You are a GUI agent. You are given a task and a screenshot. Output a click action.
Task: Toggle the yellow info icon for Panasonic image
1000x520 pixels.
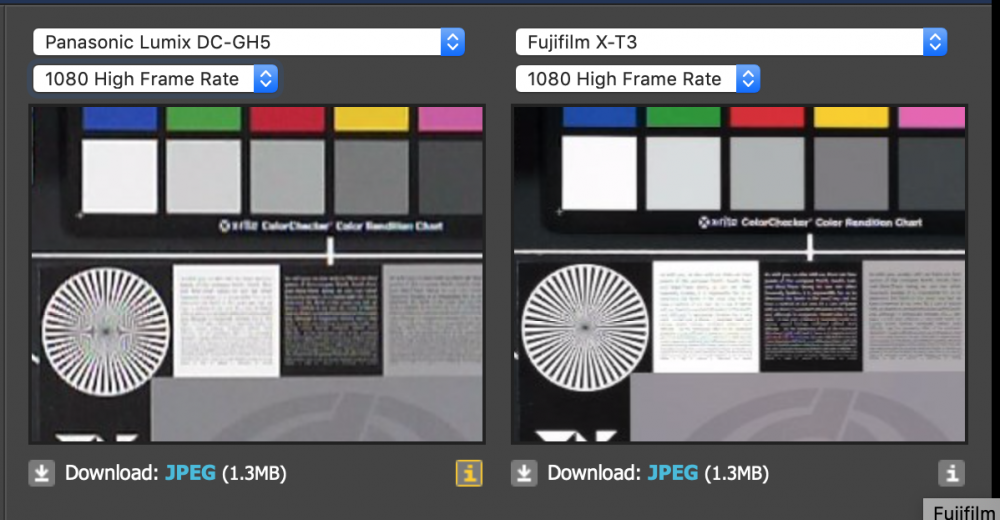468,473
